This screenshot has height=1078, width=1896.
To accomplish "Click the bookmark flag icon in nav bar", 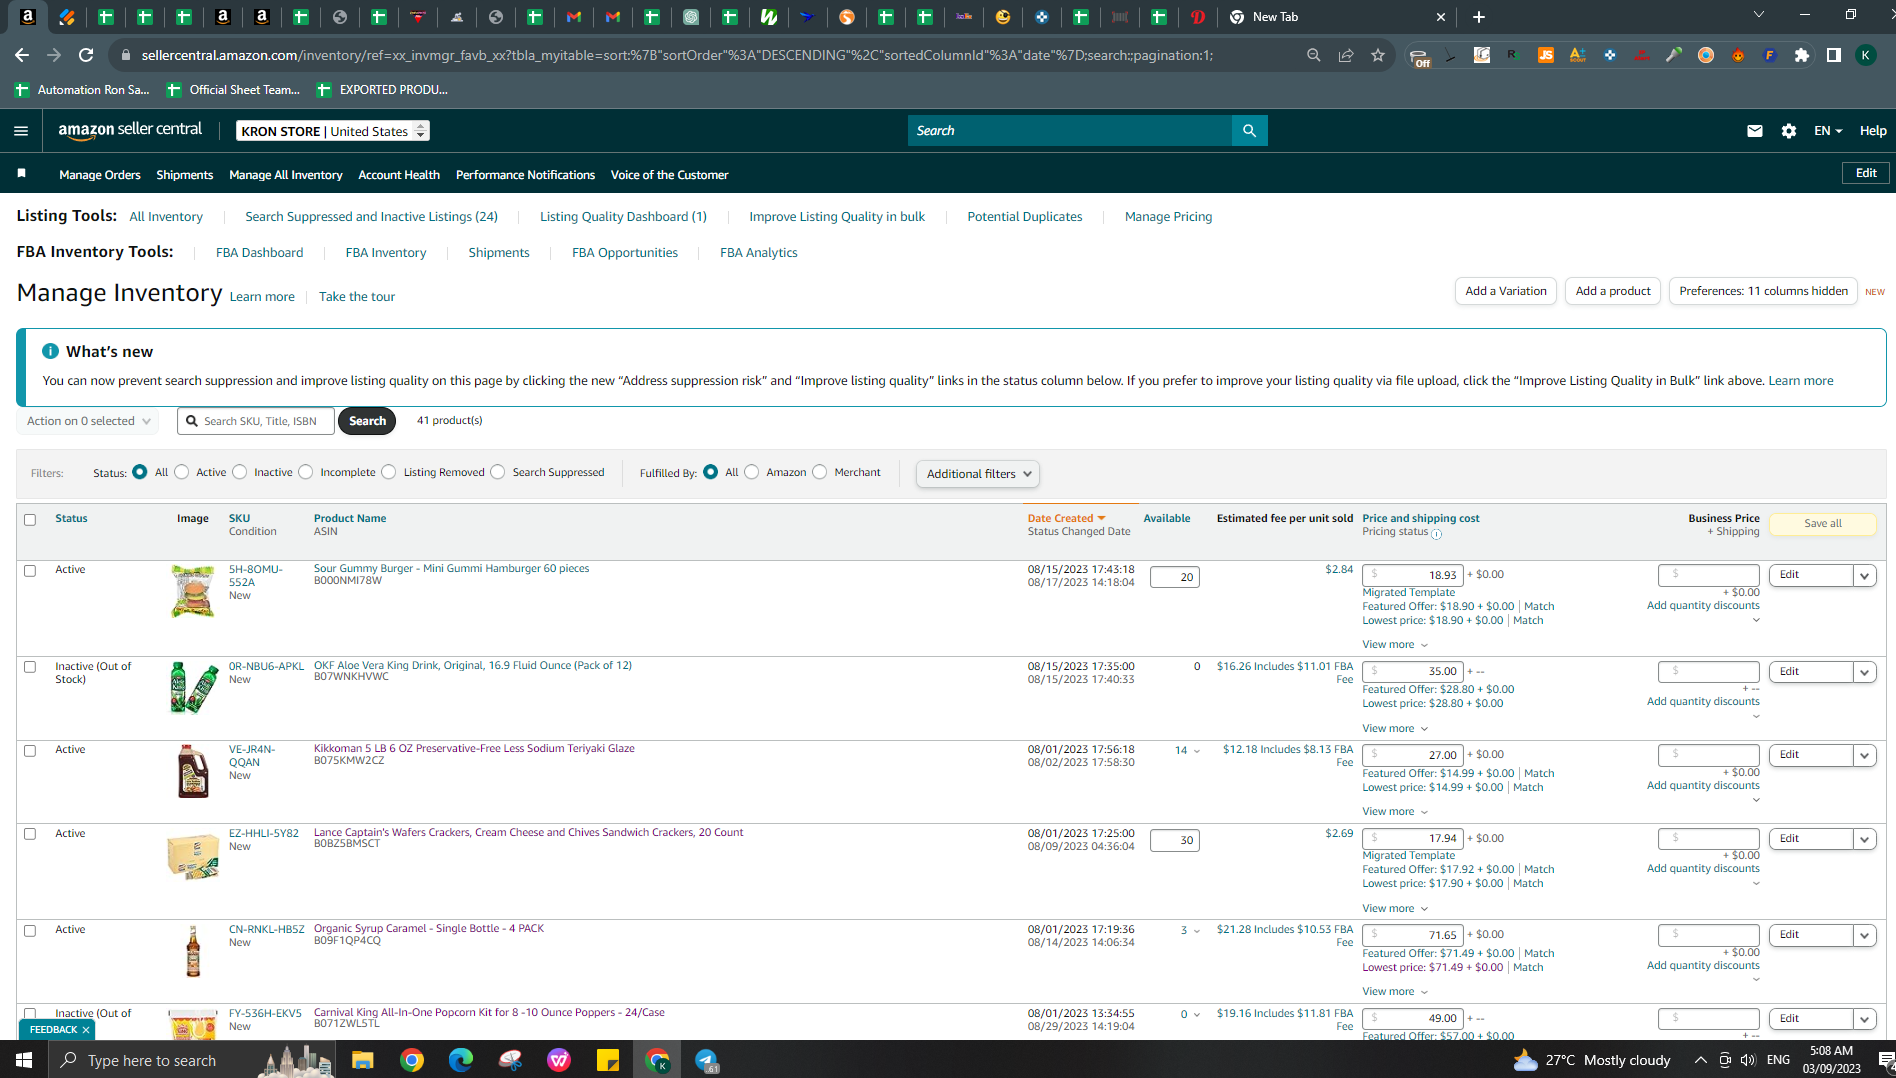I will (x=21, y=174).
